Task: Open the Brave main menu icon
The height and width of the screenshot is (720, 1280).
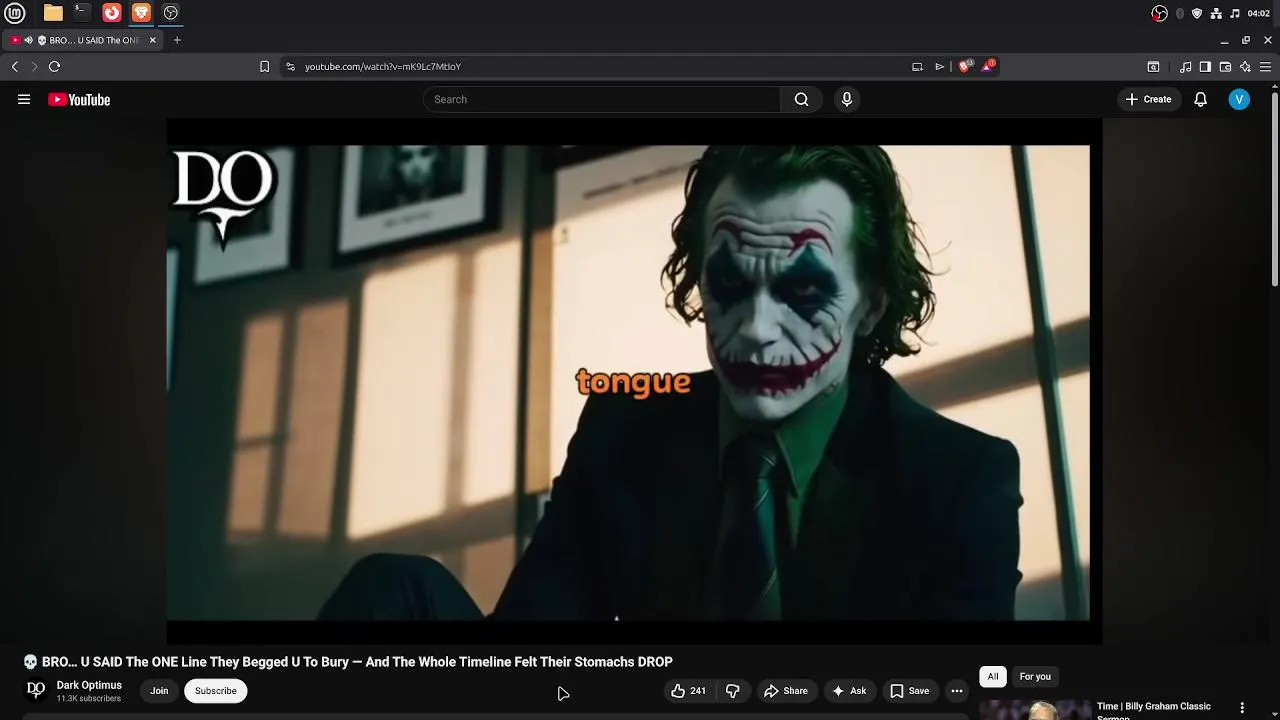Action: tap(1265, 66)
